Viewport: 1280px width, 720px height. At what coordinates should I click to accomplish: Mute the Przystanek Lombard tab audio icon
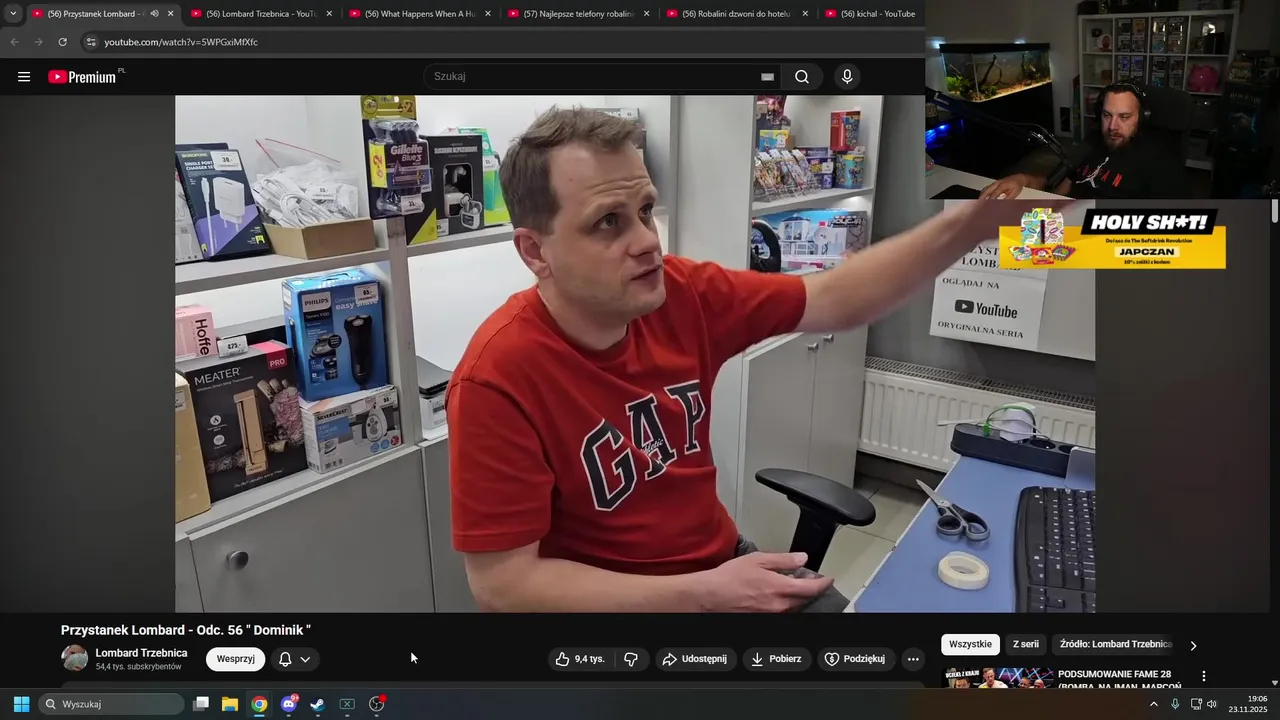click(x=154, y=14)
